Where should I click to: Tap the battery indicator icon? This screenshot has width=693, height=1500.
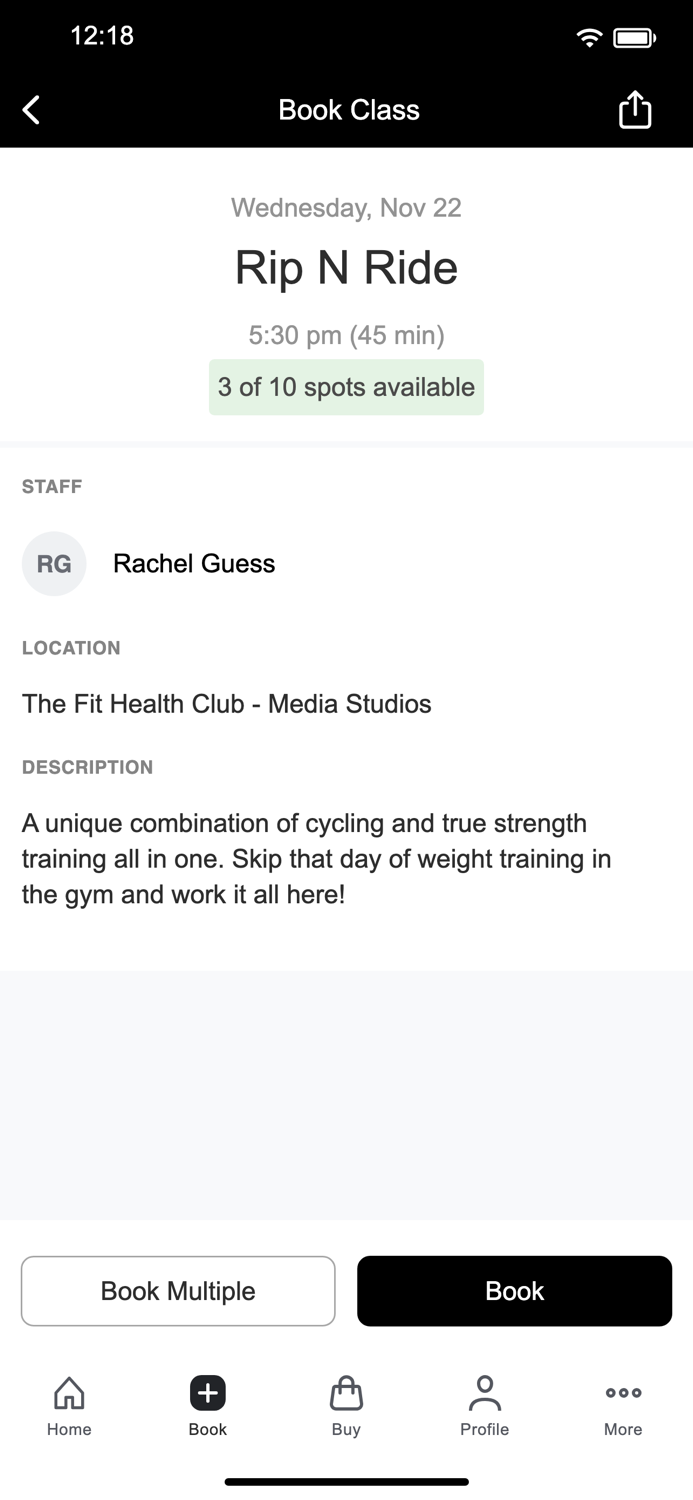634,36
